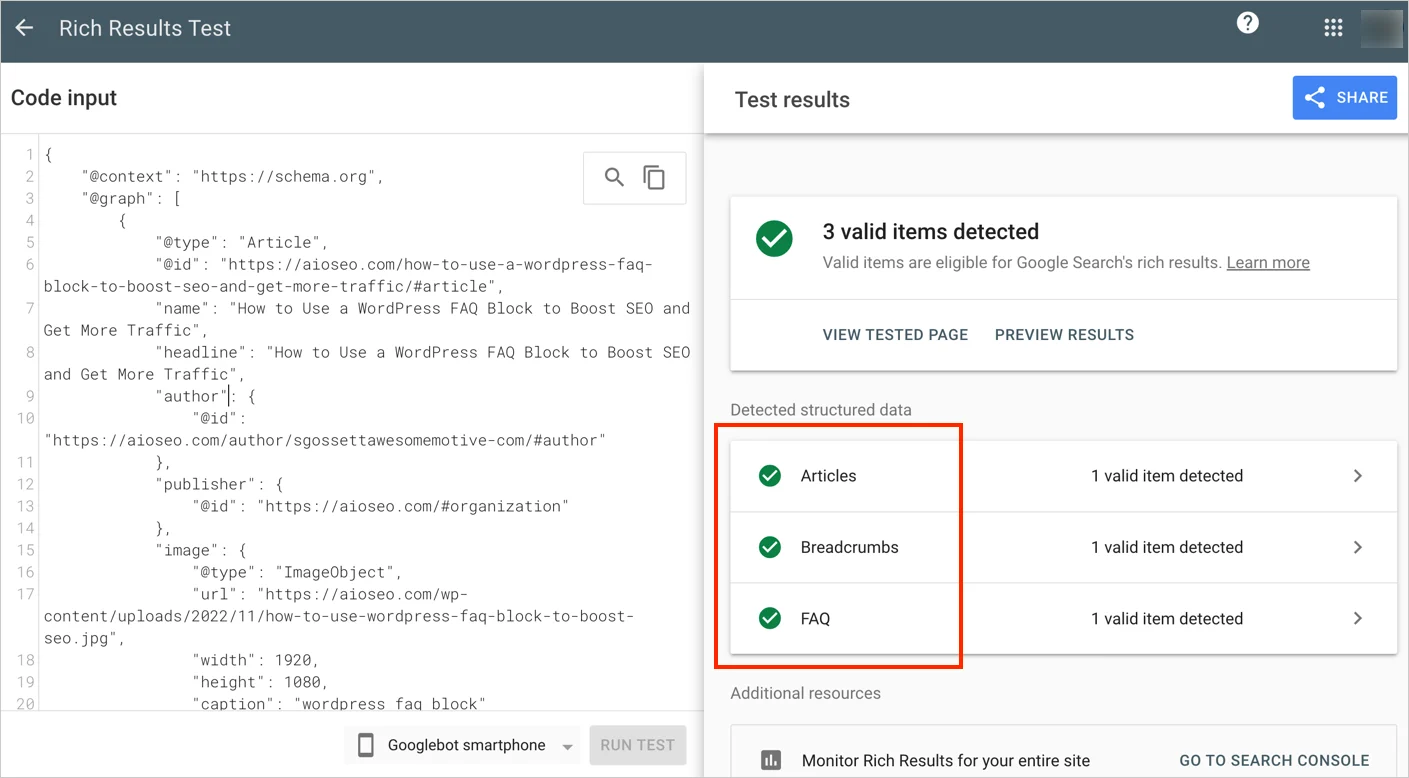The image size is (1409, 778).
Task: Open the Googlebot smartphone user-agent dropdown
Action: click(x=567, y=745)
